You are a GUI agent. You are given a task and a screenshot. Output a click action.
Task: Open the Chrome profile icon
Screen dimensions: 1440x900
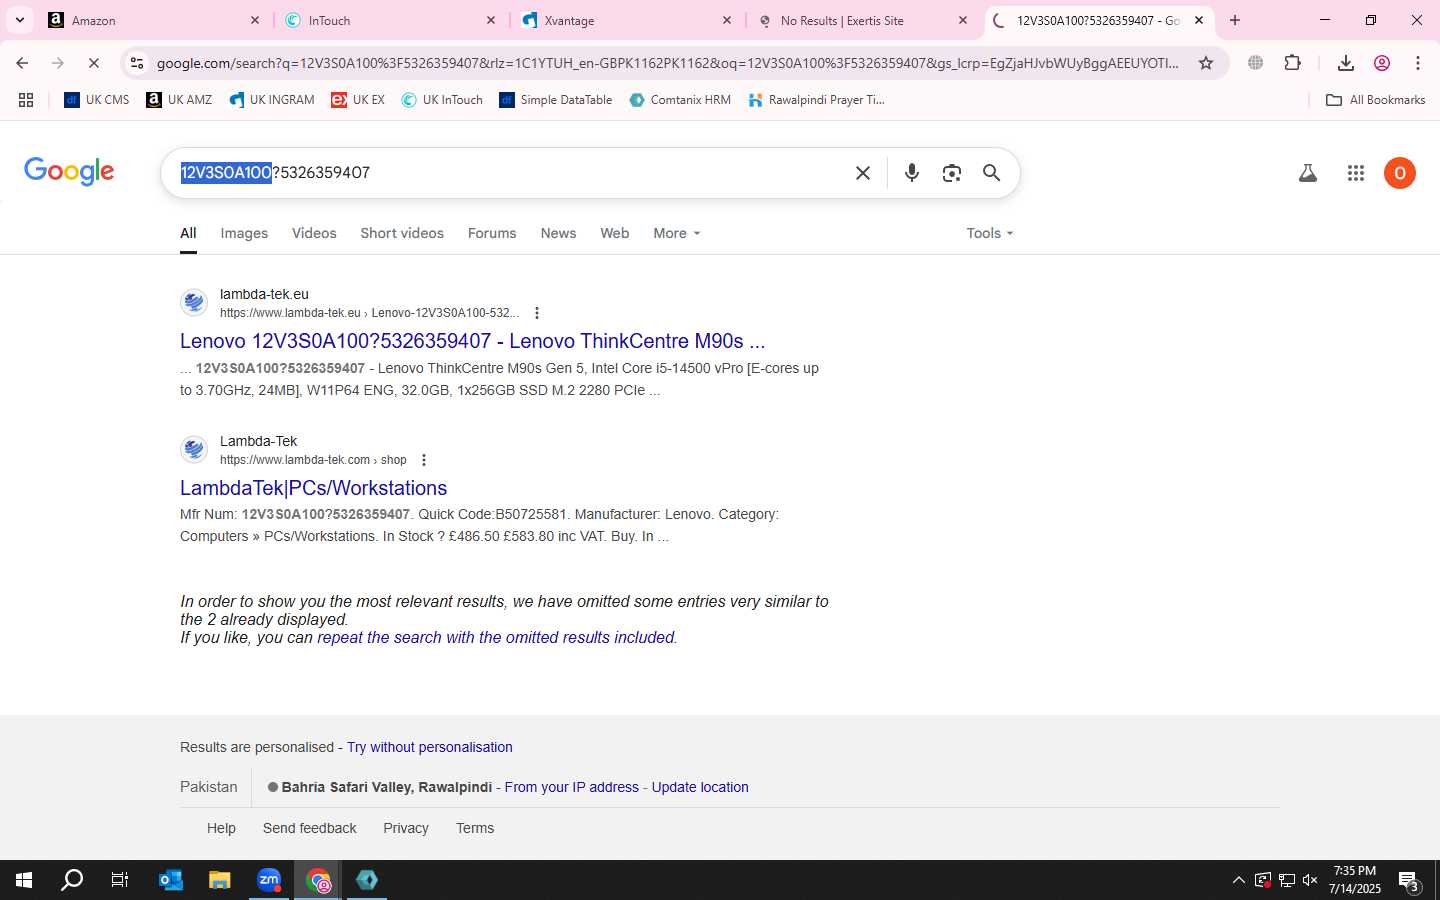pyautogui.click(x=1382, y=63)
